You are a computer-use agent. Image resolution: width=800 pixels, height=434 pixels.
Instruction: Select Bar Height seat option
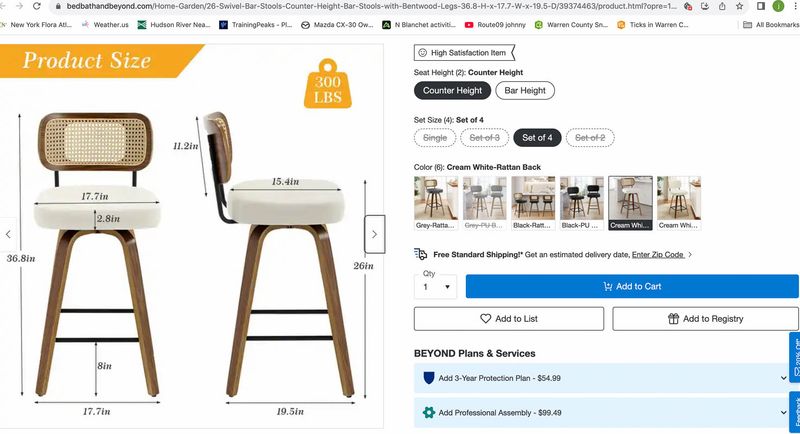525,91
